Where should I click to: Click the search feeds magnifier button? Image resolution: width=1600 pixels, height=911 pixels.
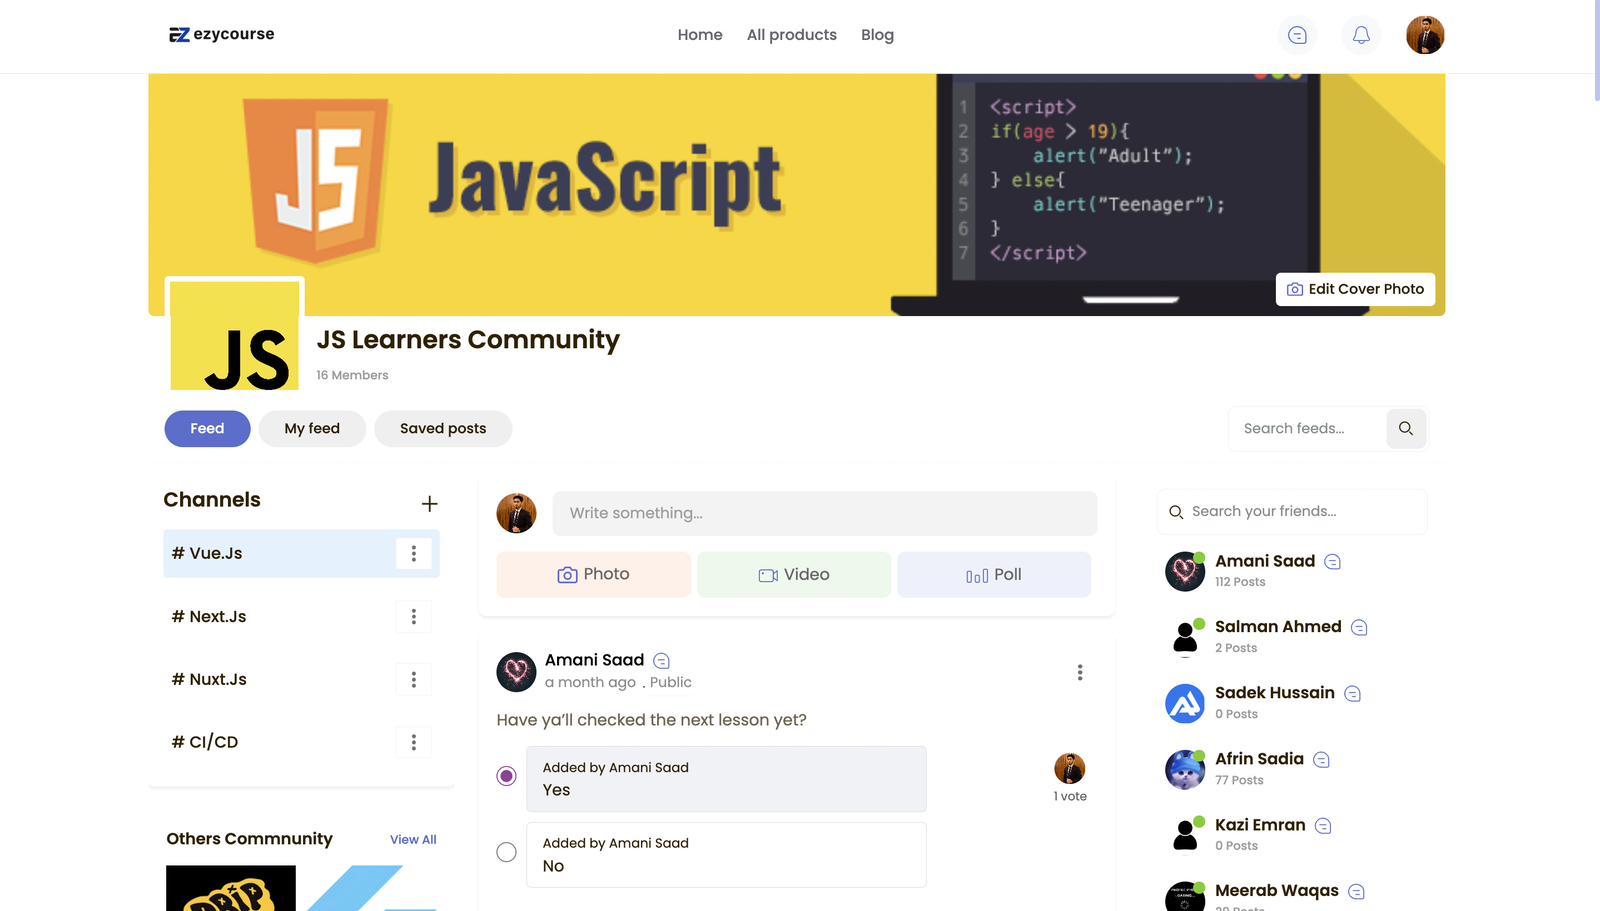click(x=1405, y=429)
